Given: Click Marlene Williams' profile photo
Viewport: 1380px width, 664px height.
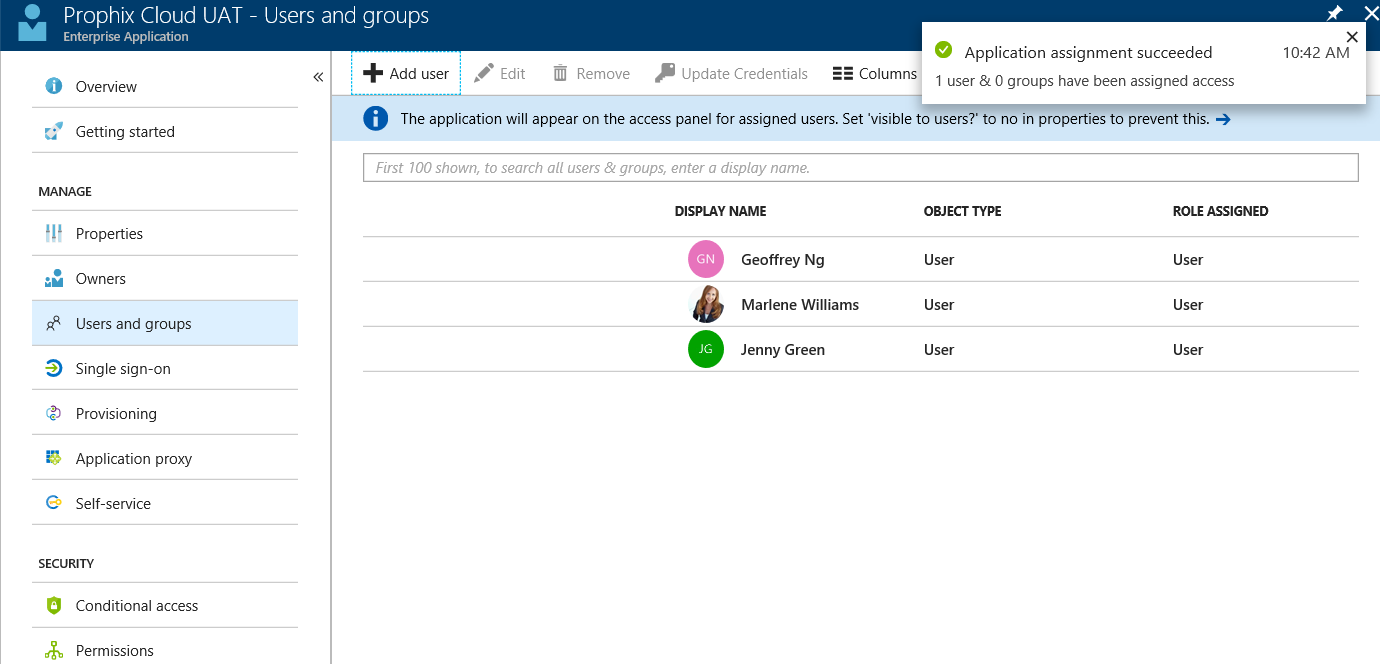Looking at the screenshot, I should pyautogui.click(x=706, y=304).
